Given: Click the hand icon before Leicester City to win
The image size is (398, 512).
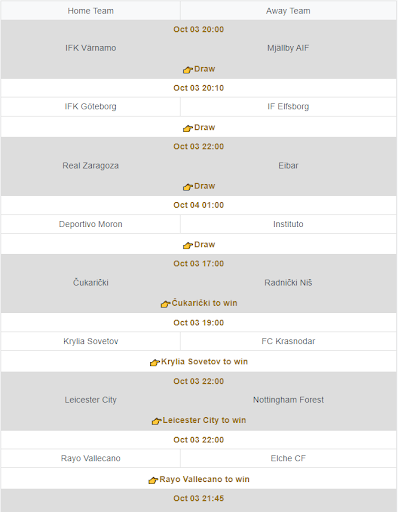Looking at the screenshot, I should click(156, 421).
